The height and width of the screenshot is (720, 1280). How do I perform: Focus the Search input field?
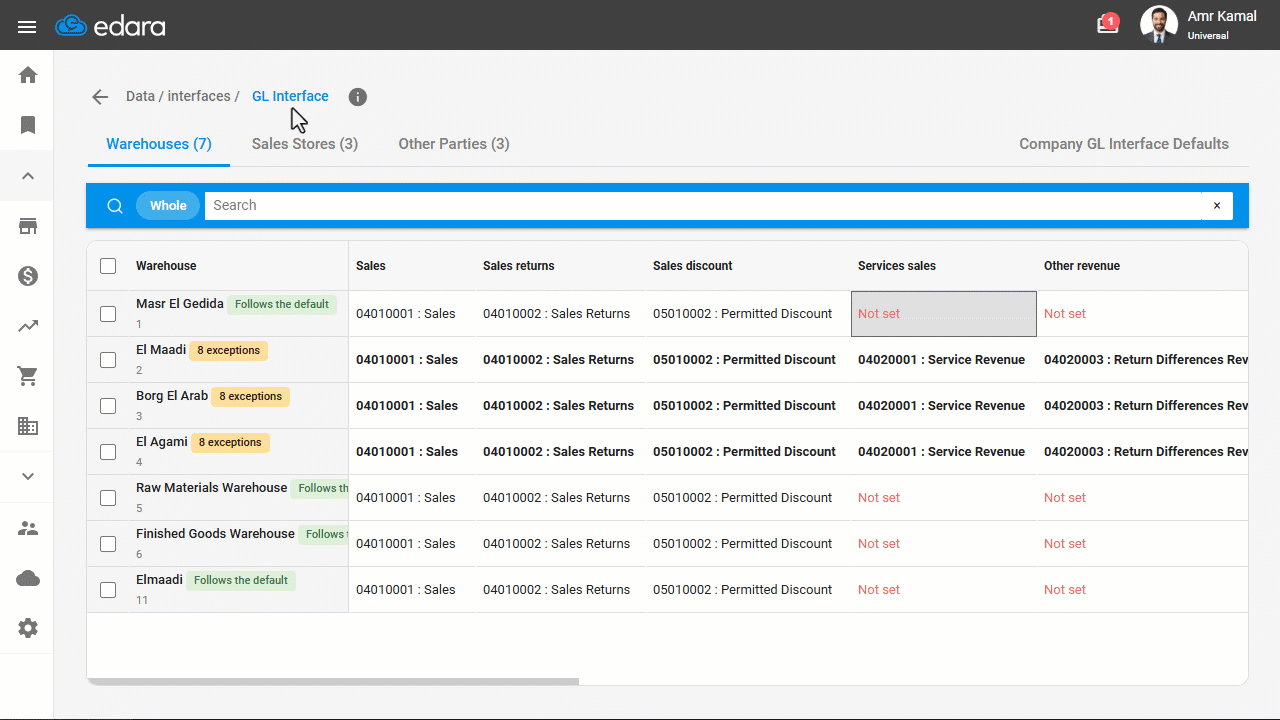click(x=703, y=206)
